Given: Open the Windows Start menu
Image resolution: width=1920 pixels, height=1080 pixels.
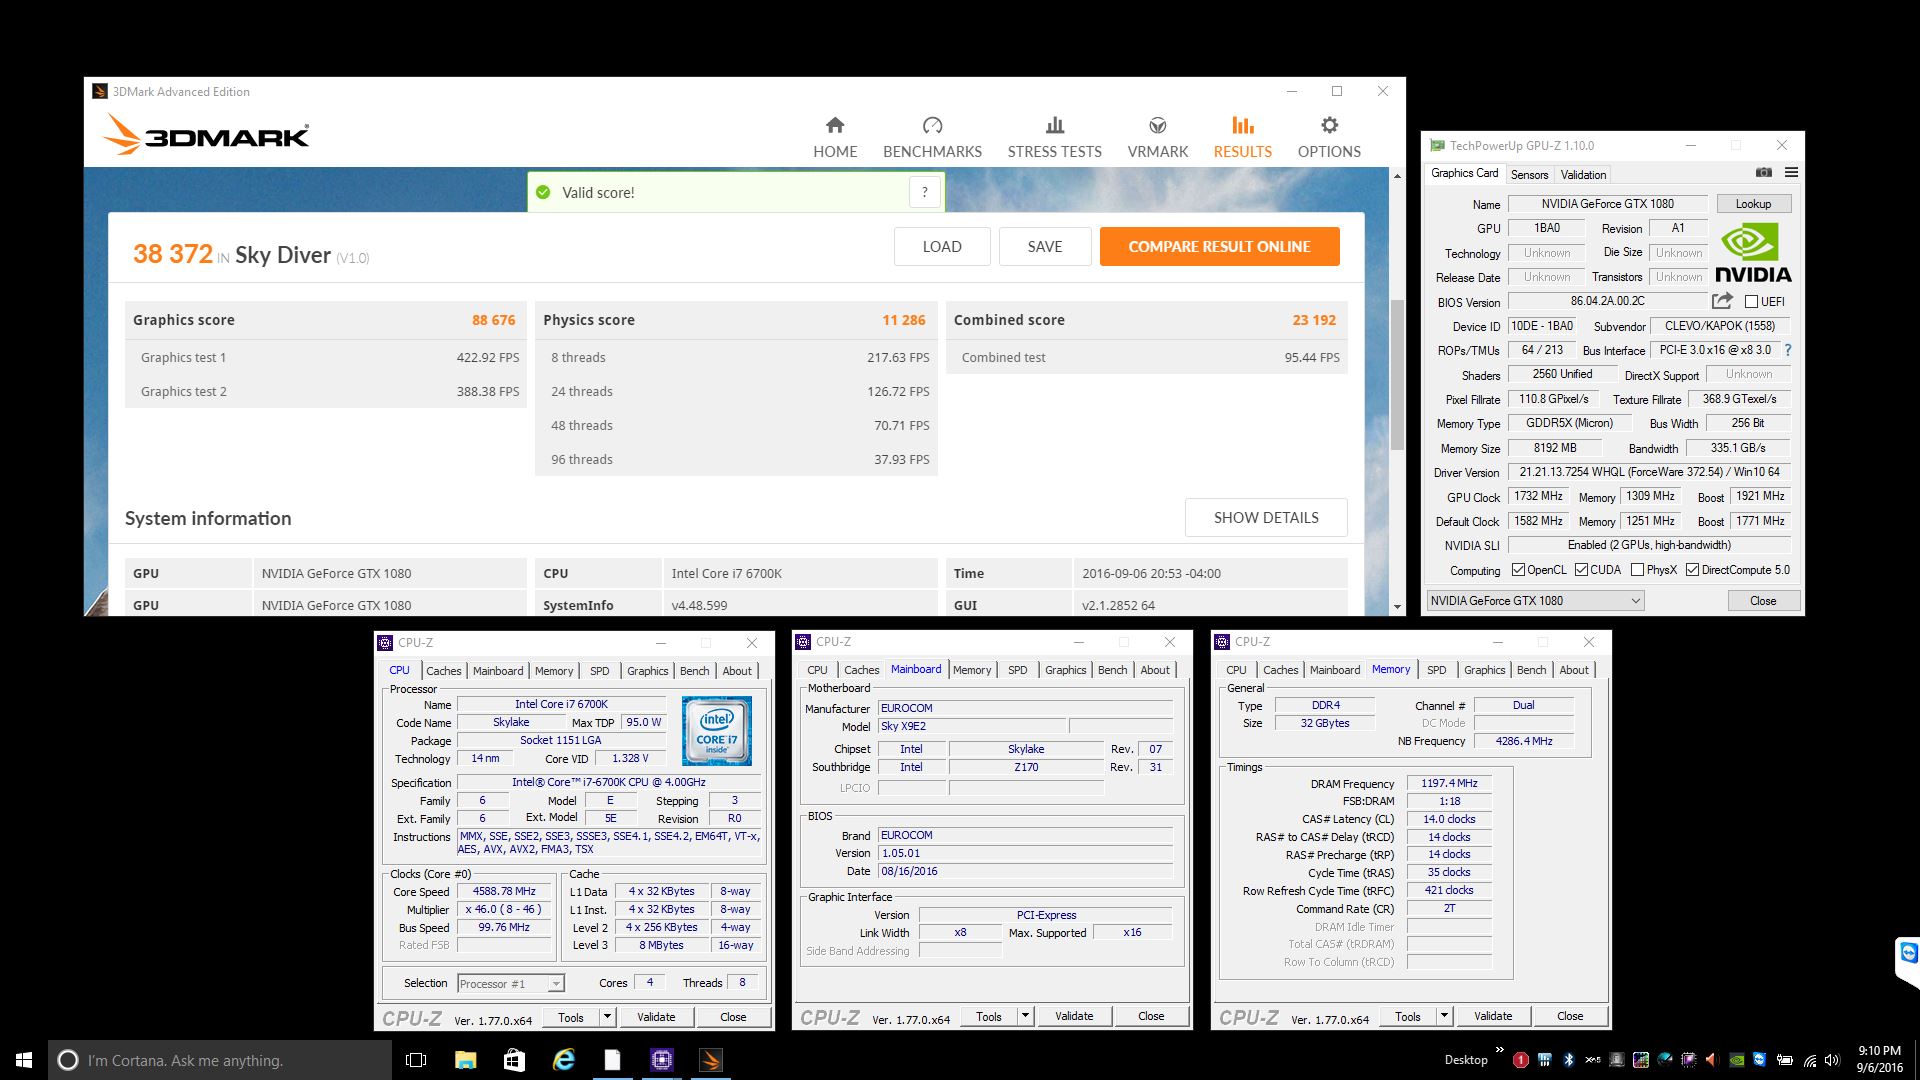Looking at the screenshot, I should point(24,1060).
